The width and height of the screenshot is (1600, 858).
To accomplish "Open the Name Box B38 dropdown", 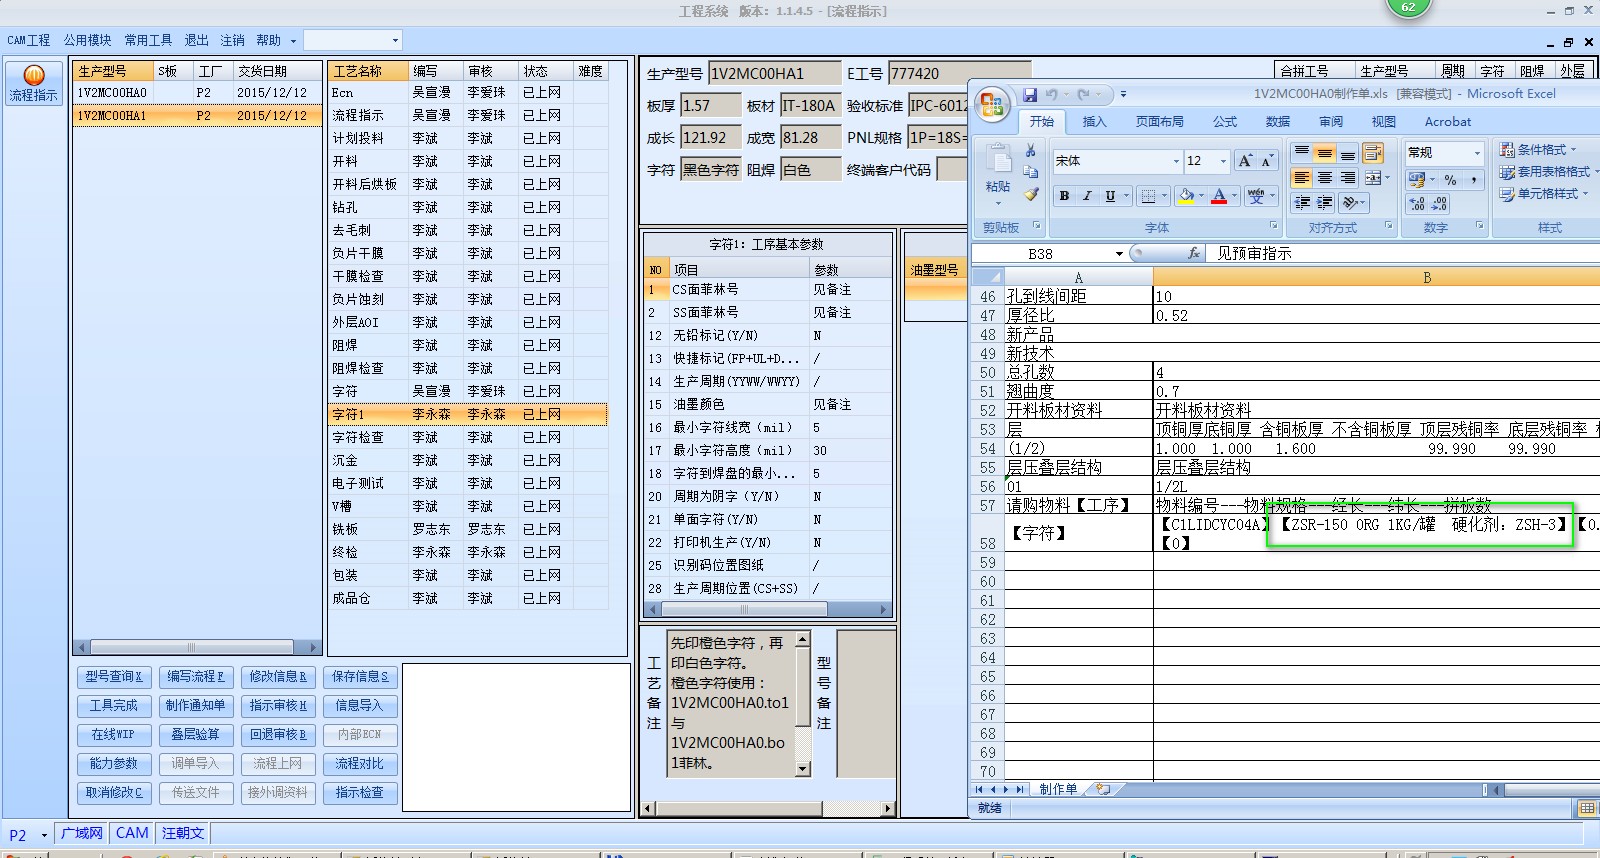I will [x=1119, y=254].
